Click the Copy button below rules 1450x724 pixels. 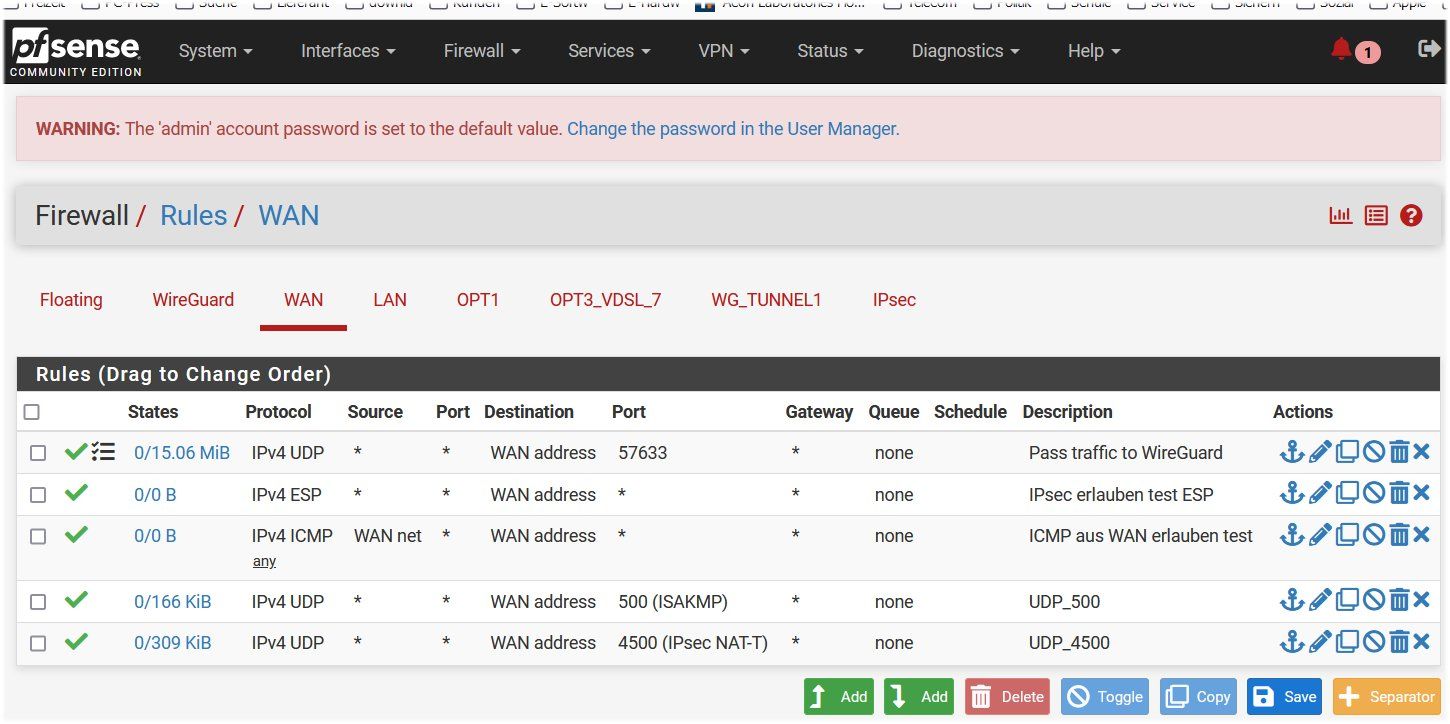[1199, 696]
